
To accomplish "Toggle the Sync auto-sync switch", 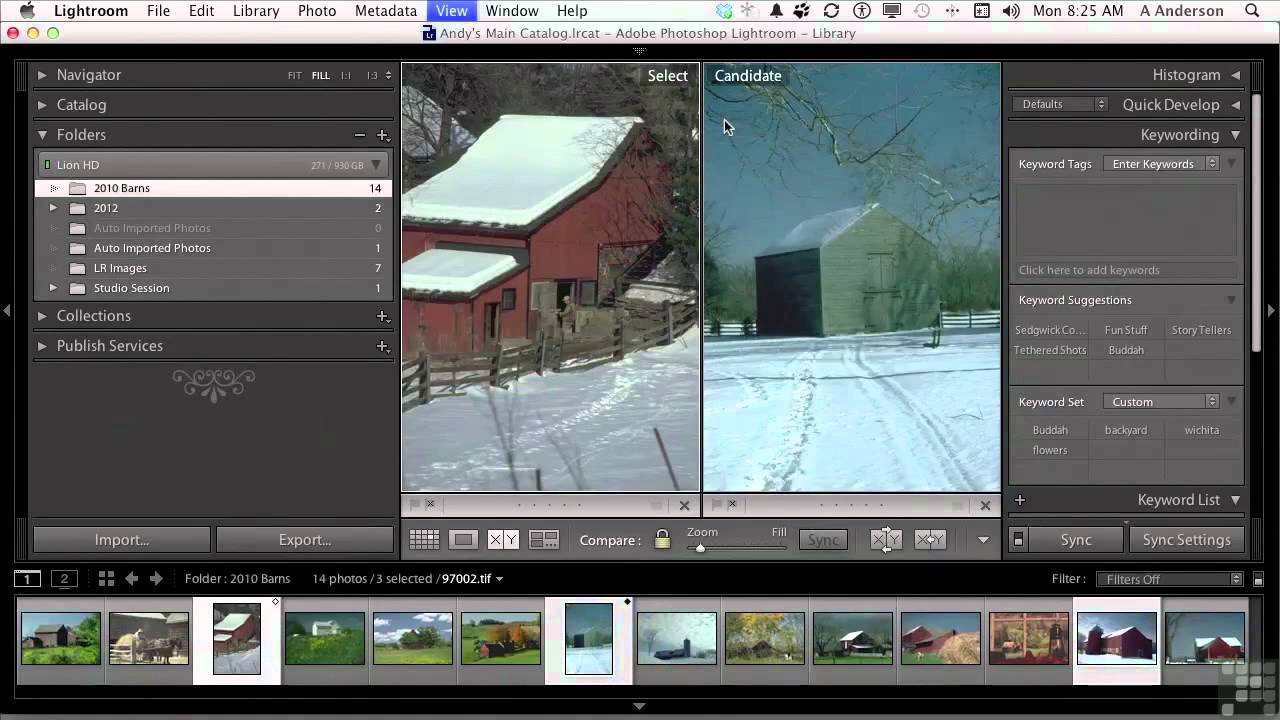I will click(1018, 540).
